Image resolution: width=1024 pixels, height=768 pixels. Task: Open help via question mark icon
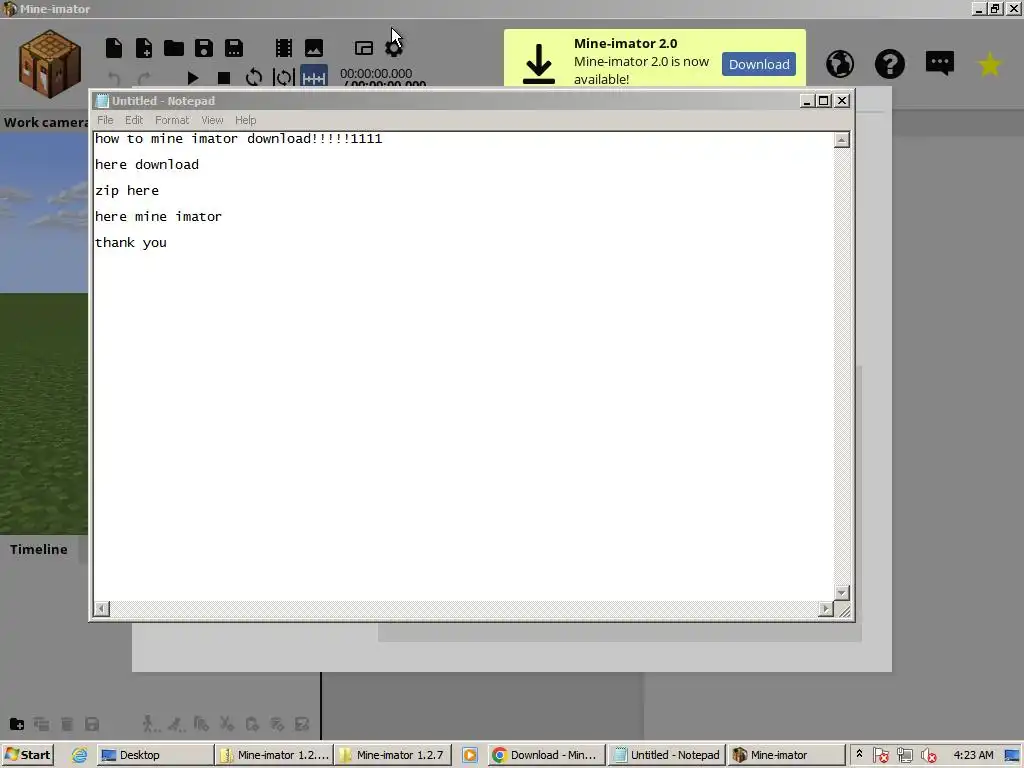(x=889, y=63)
